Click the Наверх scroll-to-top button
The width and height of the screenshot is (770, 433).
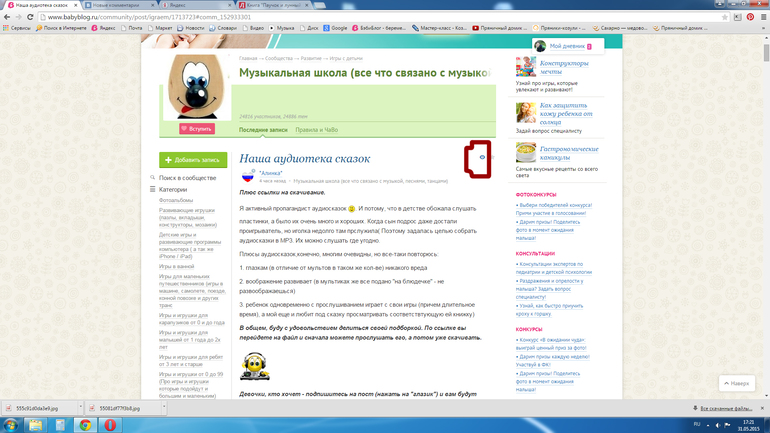[x=737, y=383]
